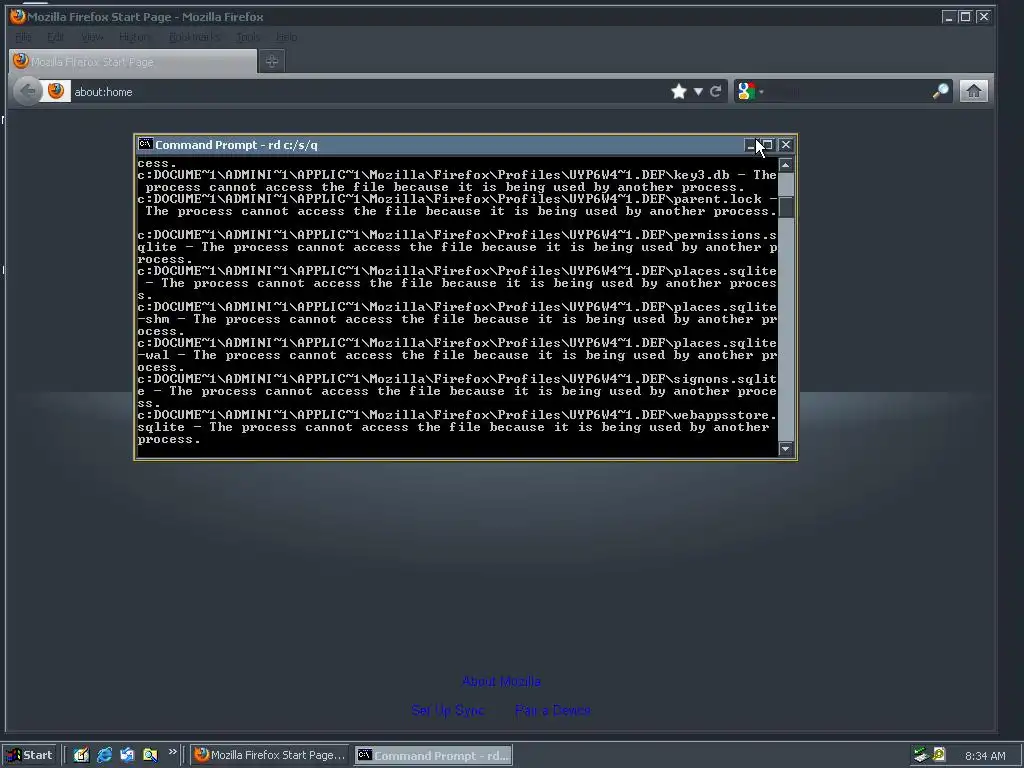The image size is (1024, 768).
Task: Launch the Outlook Express Quick Launch icon
Action: click(127, 755)
